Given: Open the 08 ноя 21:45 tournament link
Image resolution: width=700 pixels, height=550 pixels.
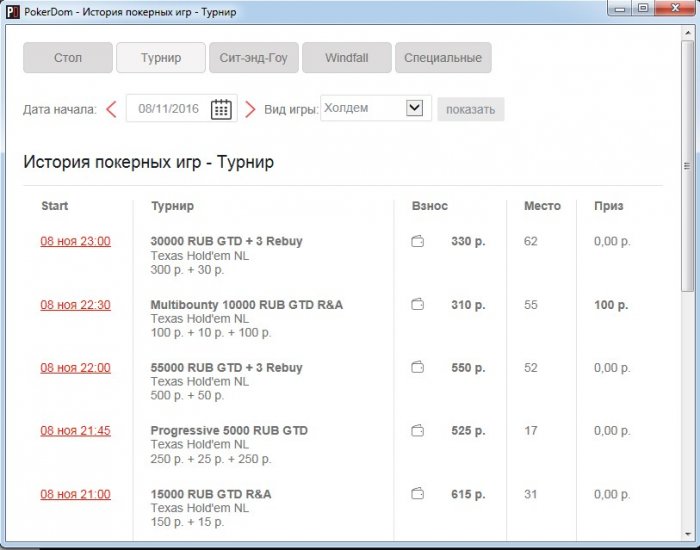Looking at the screenshot, I should [x=75, y=431].
